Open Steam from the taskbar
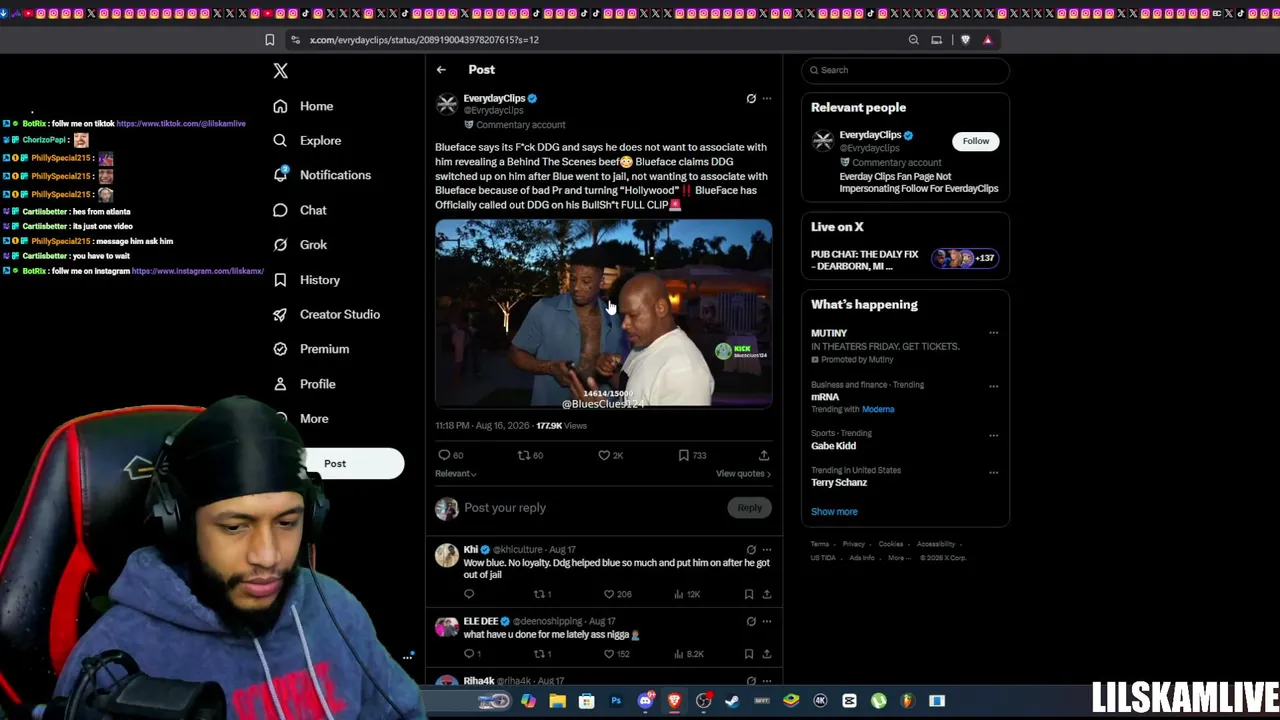 click(x=733, y=701)
